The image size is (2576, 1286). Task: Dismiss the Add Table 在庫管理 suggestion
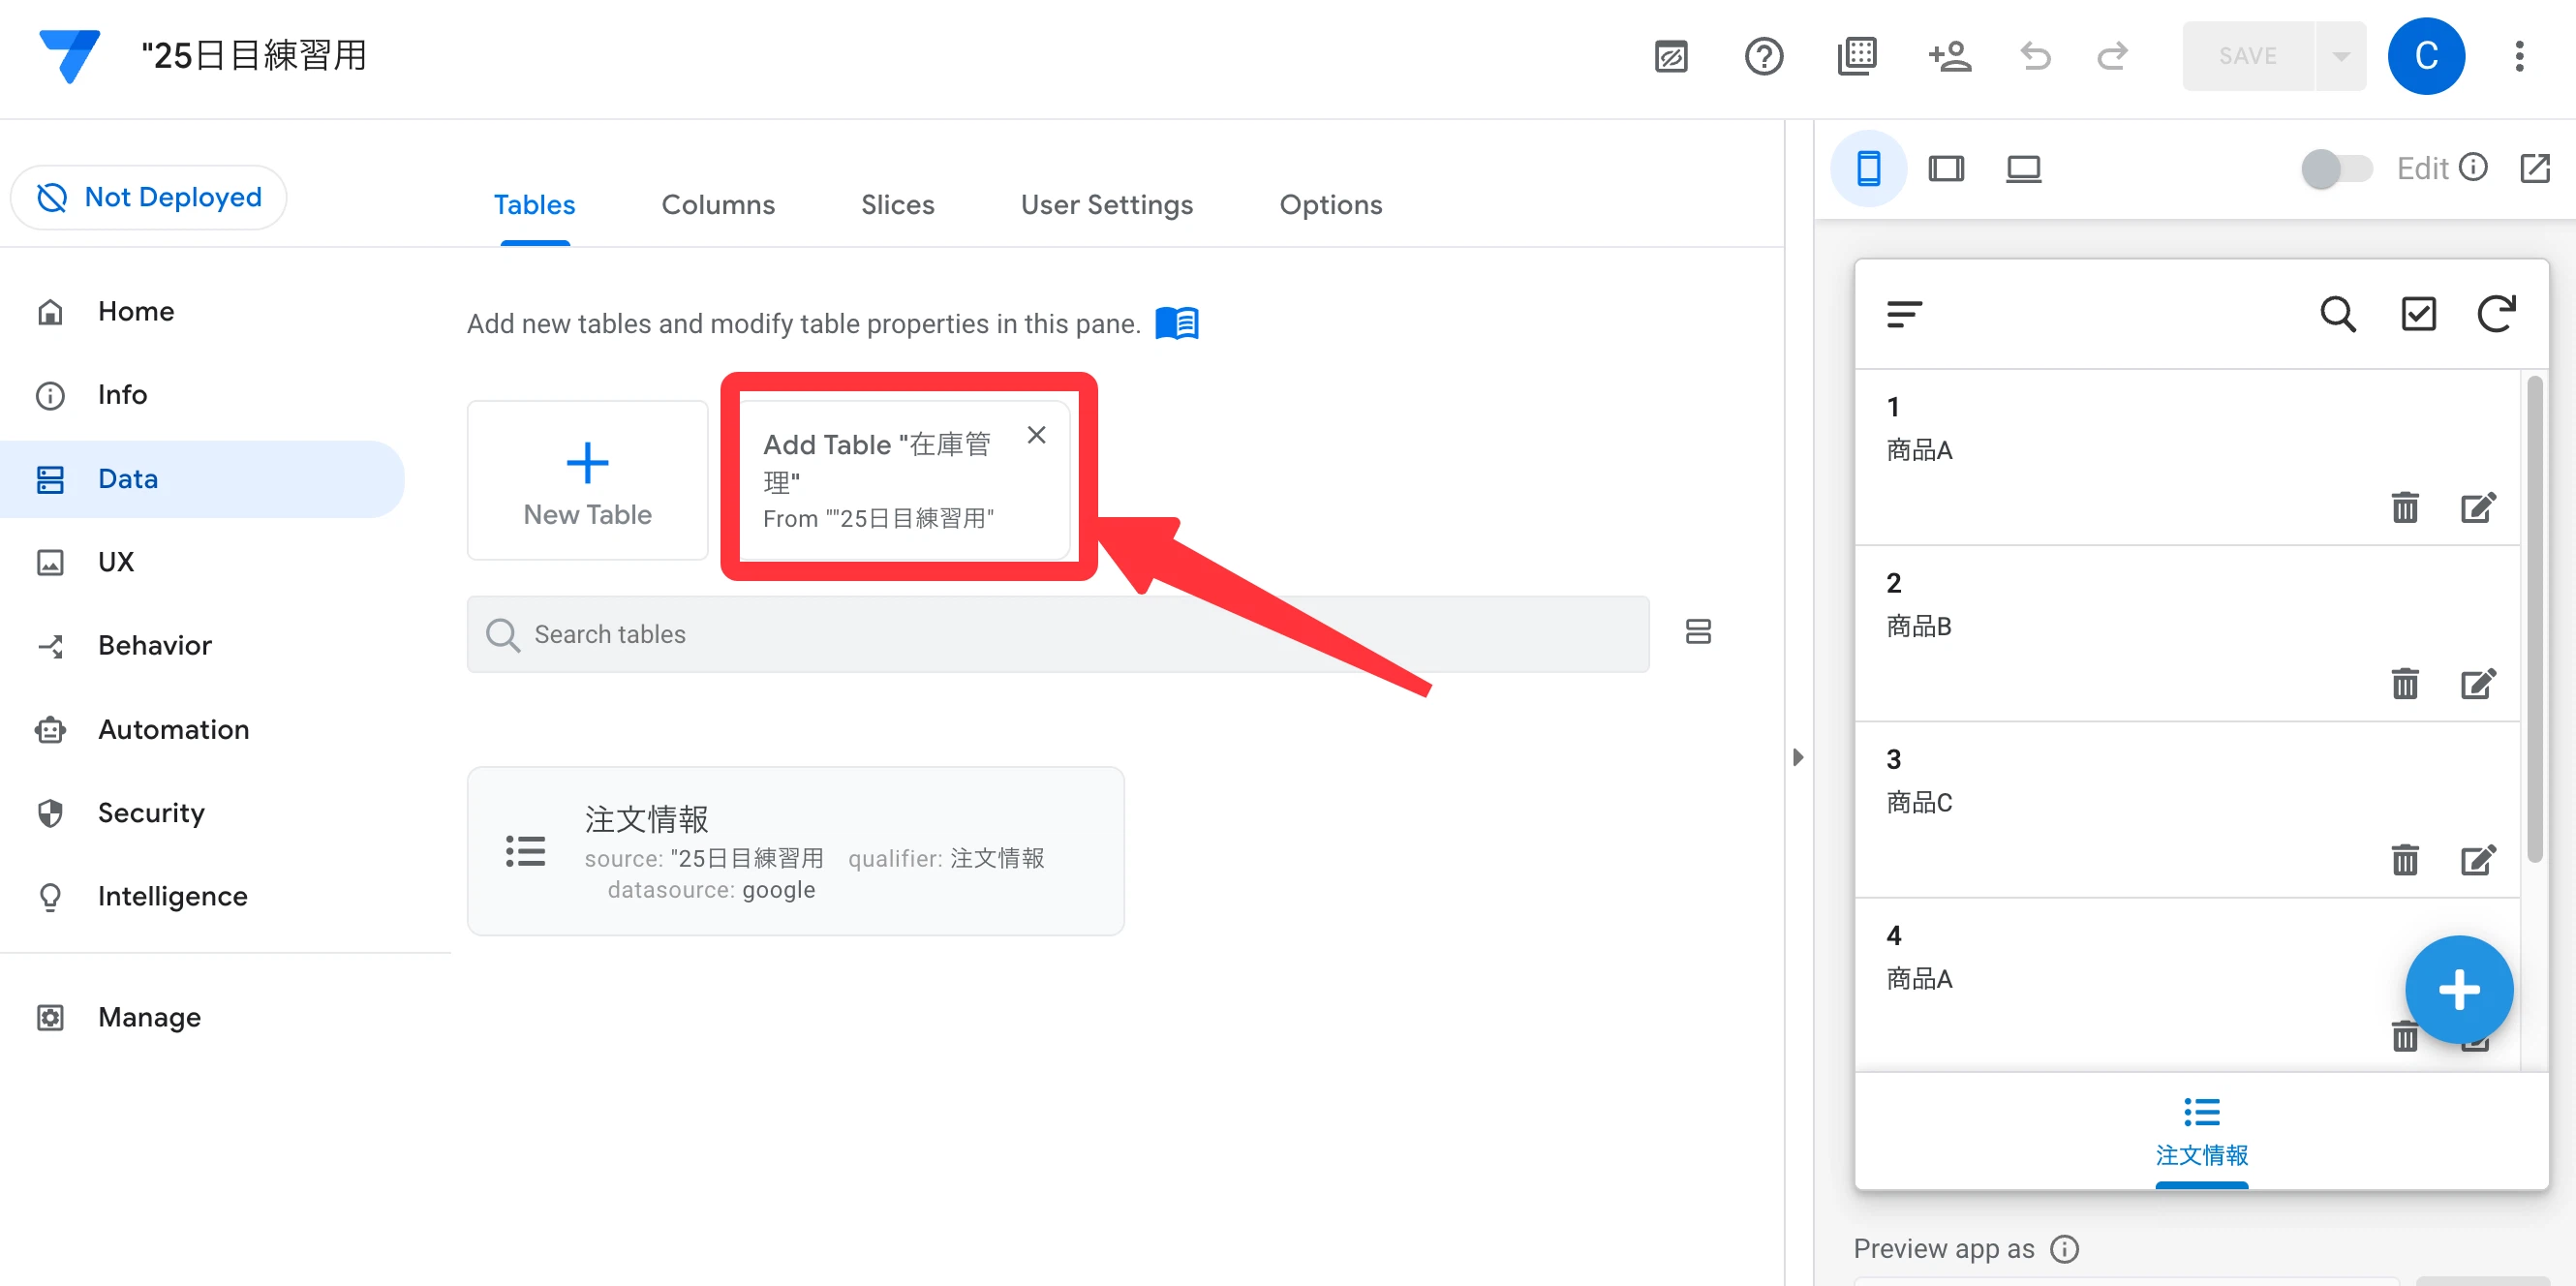[x=1036, y=435]
